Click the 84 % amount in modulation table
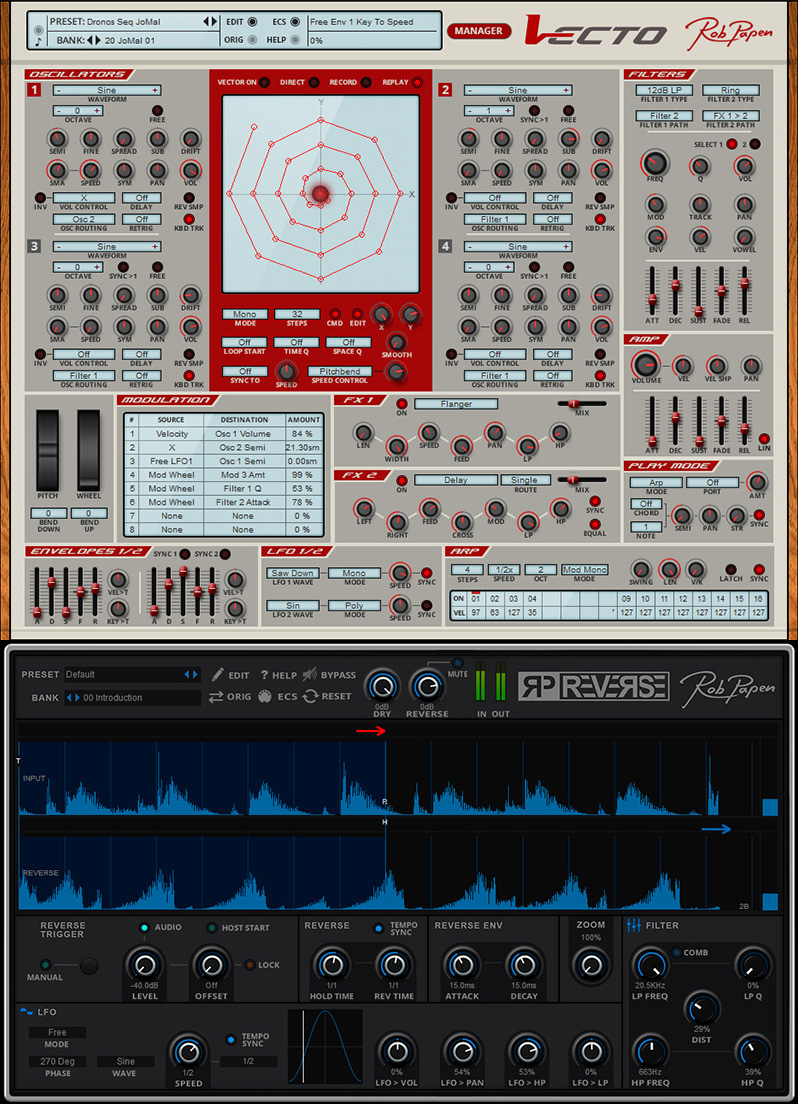Viewport: 798px width, 1104px height. (x=303, y=434)
